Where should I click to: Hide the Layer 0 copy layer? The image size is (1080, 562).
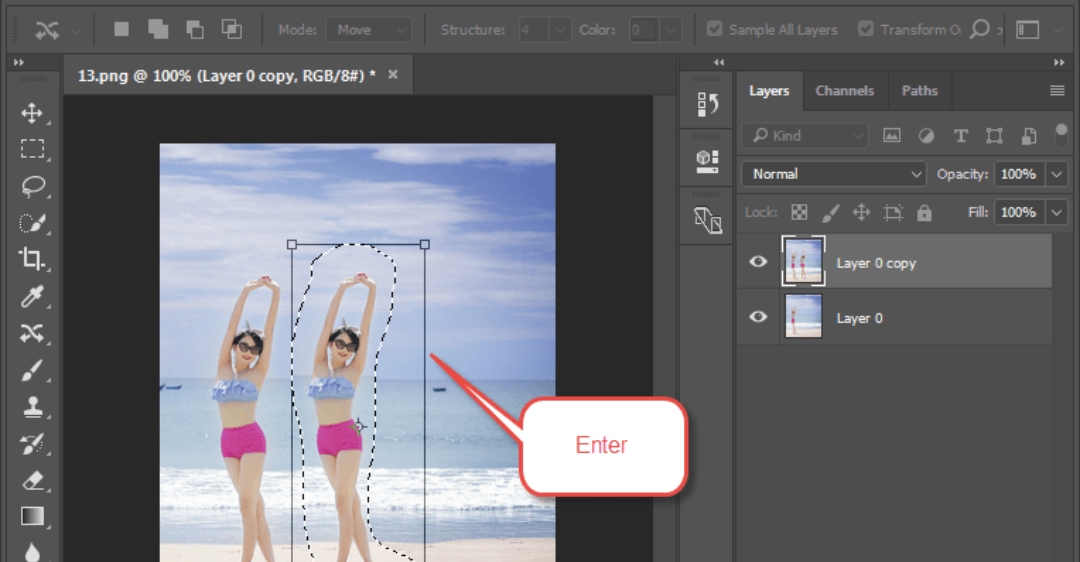pyautogui.click(x=758, y=261)
